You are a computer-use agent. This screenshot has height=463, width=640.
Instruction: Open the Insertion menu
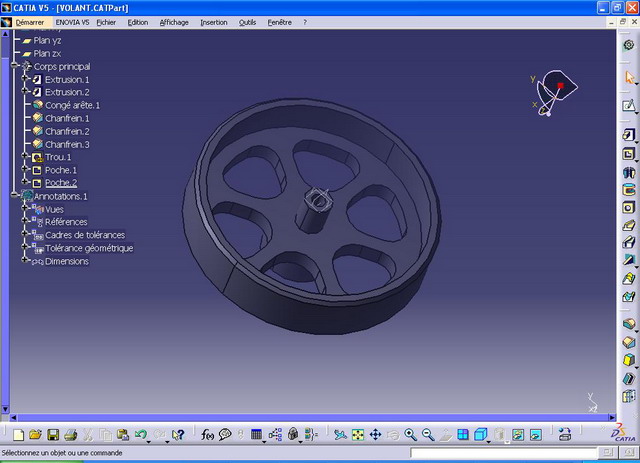(213, 22)
